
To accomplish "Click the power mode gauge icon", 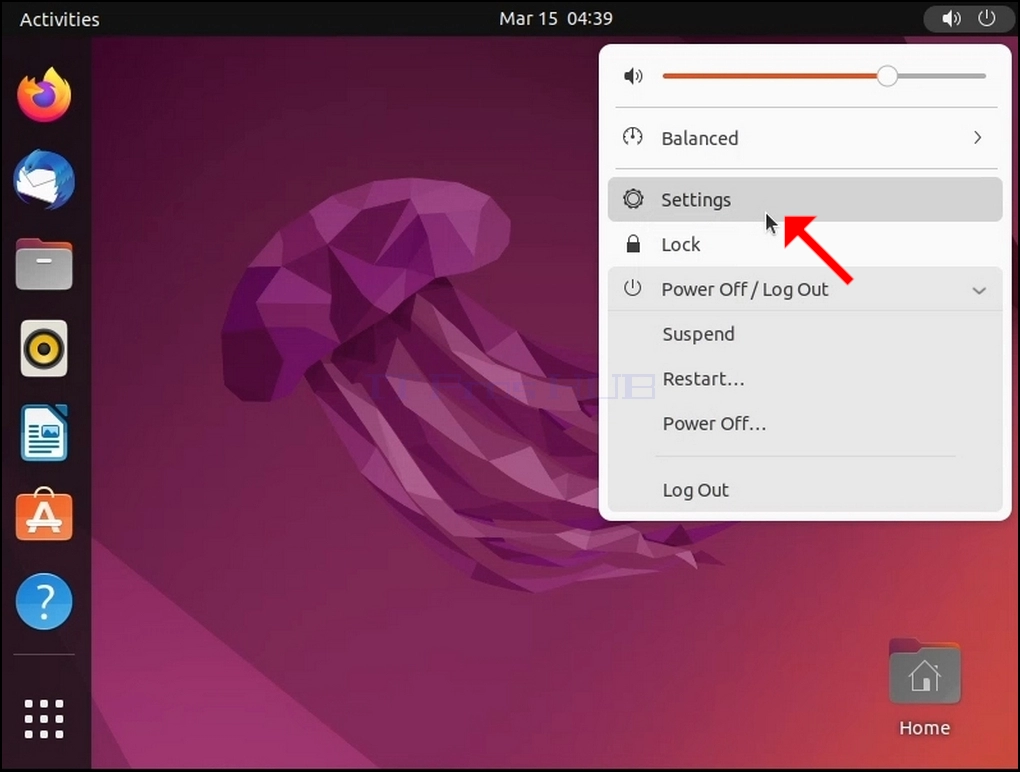I will coord(633,137).
